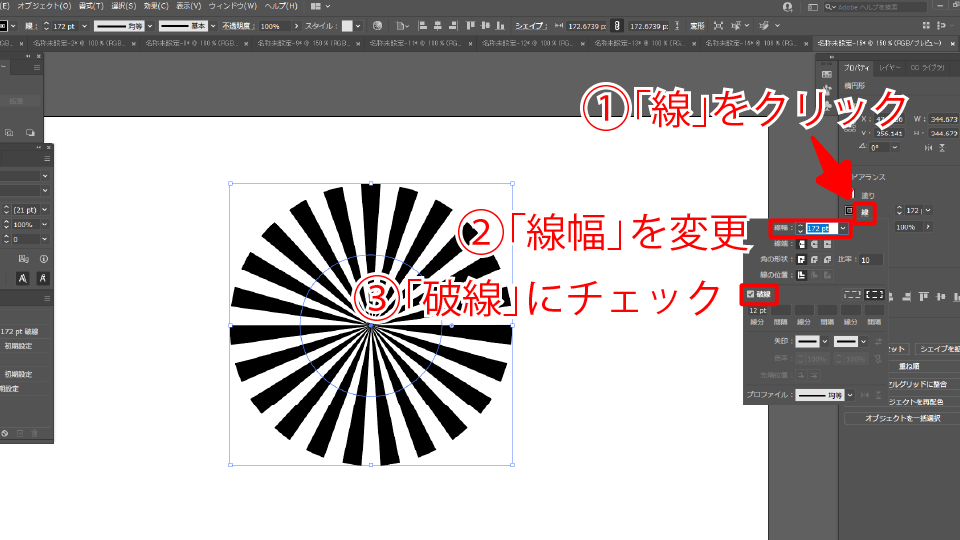
Task: Open the 書式(T) menu
Action: 91,6
